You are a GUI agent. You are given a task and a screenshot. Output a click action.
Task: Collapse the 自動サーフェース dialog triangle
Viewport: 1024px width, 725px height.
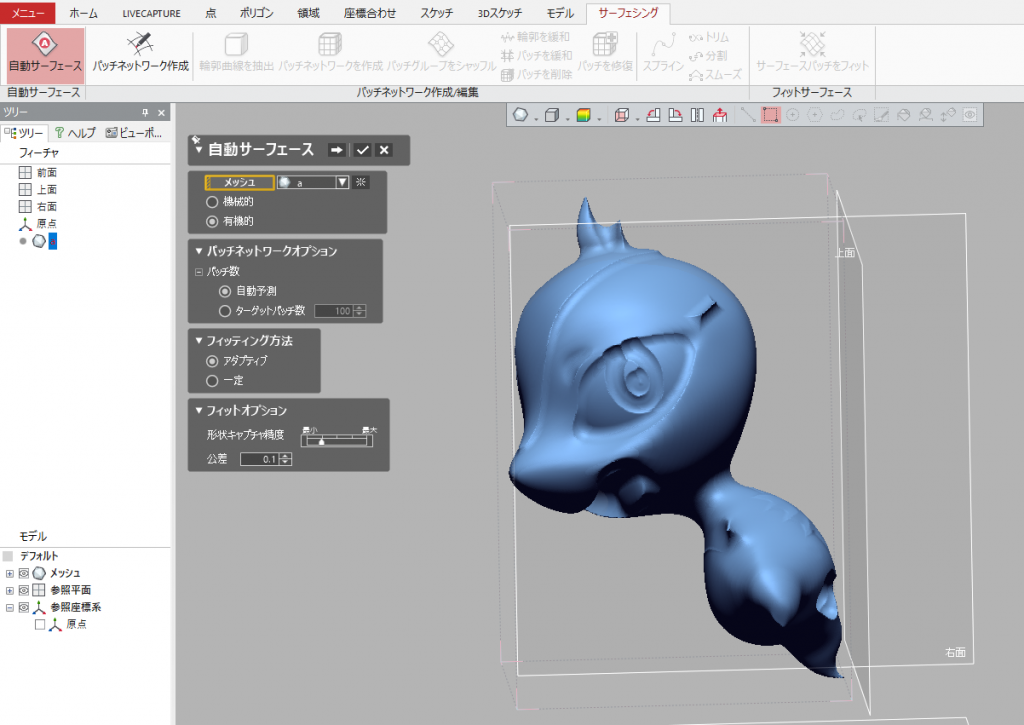point(199,150)
